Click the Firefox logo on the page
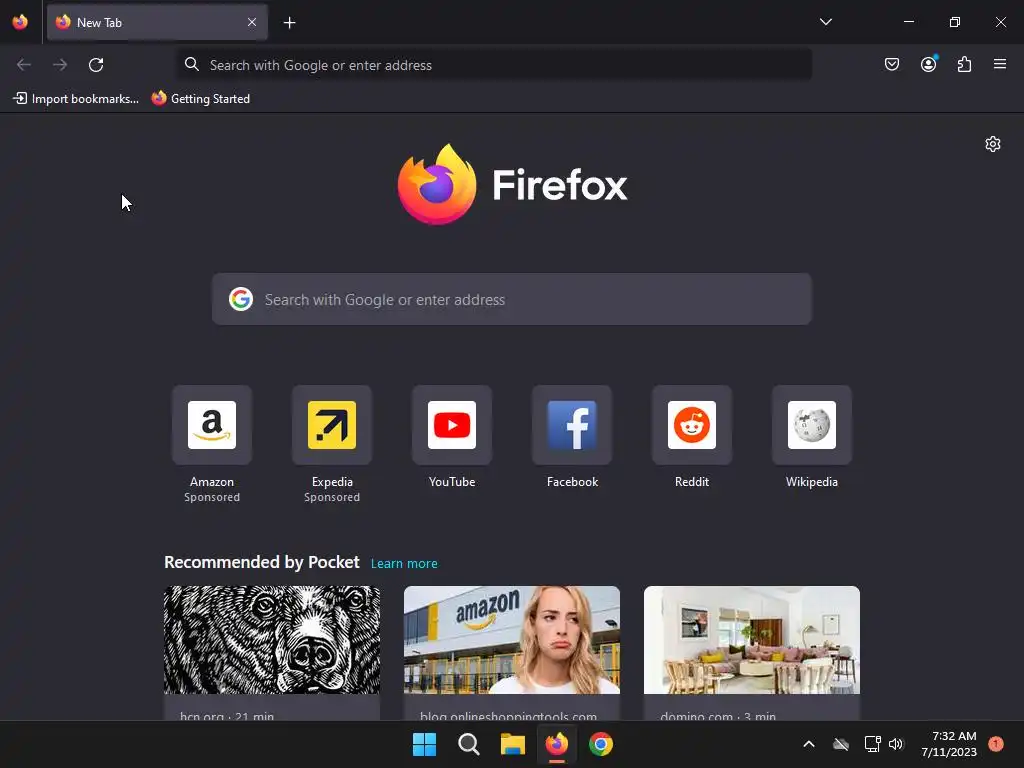 (x=512, y=184)
